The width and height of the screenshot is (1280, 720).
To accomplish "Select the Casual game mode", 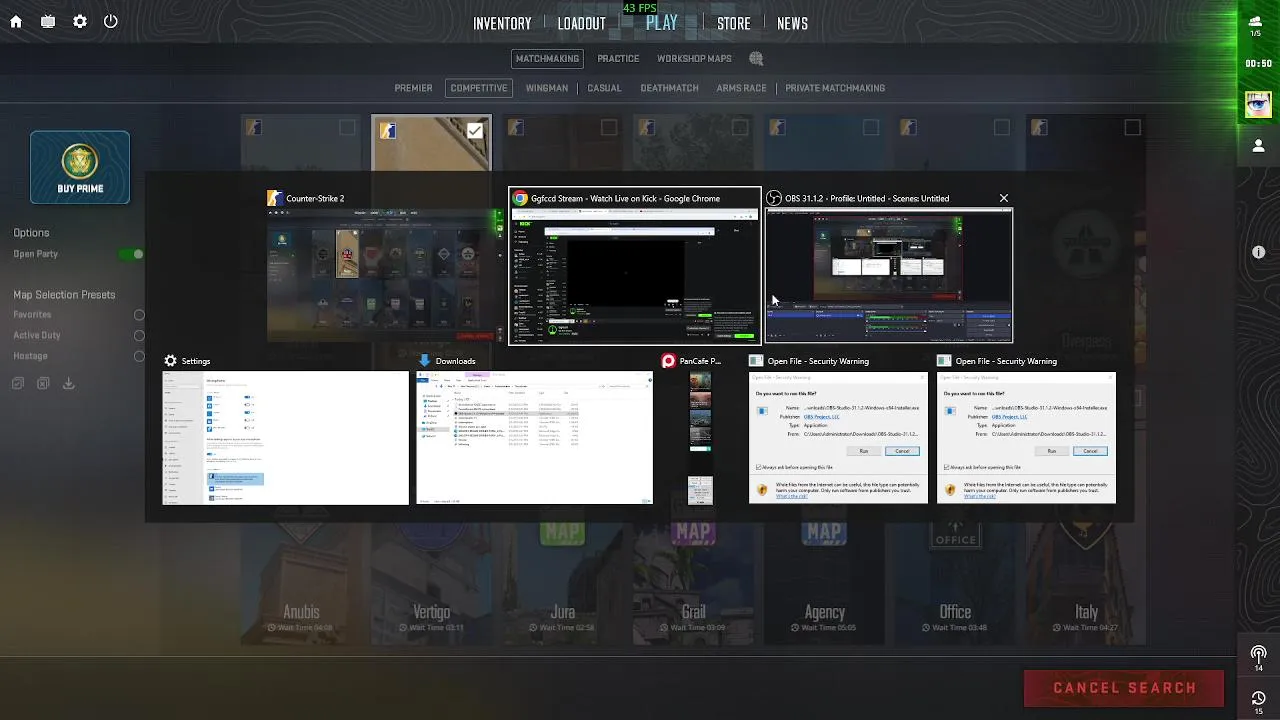I will [604, 88].
